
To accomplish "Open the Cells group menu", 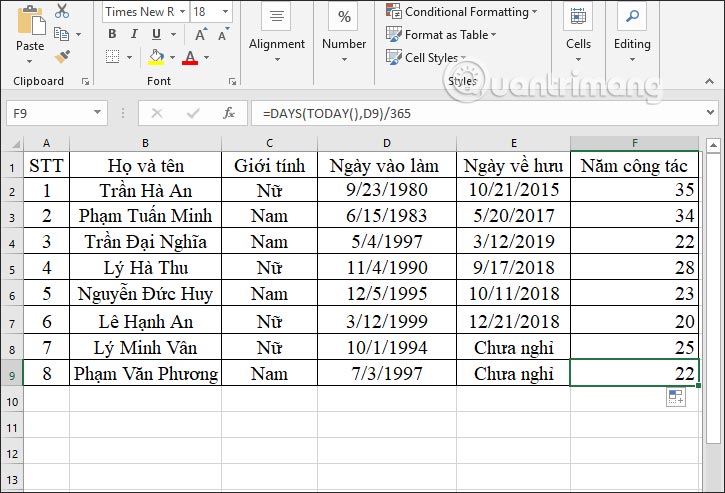I will tap(578, 32).
